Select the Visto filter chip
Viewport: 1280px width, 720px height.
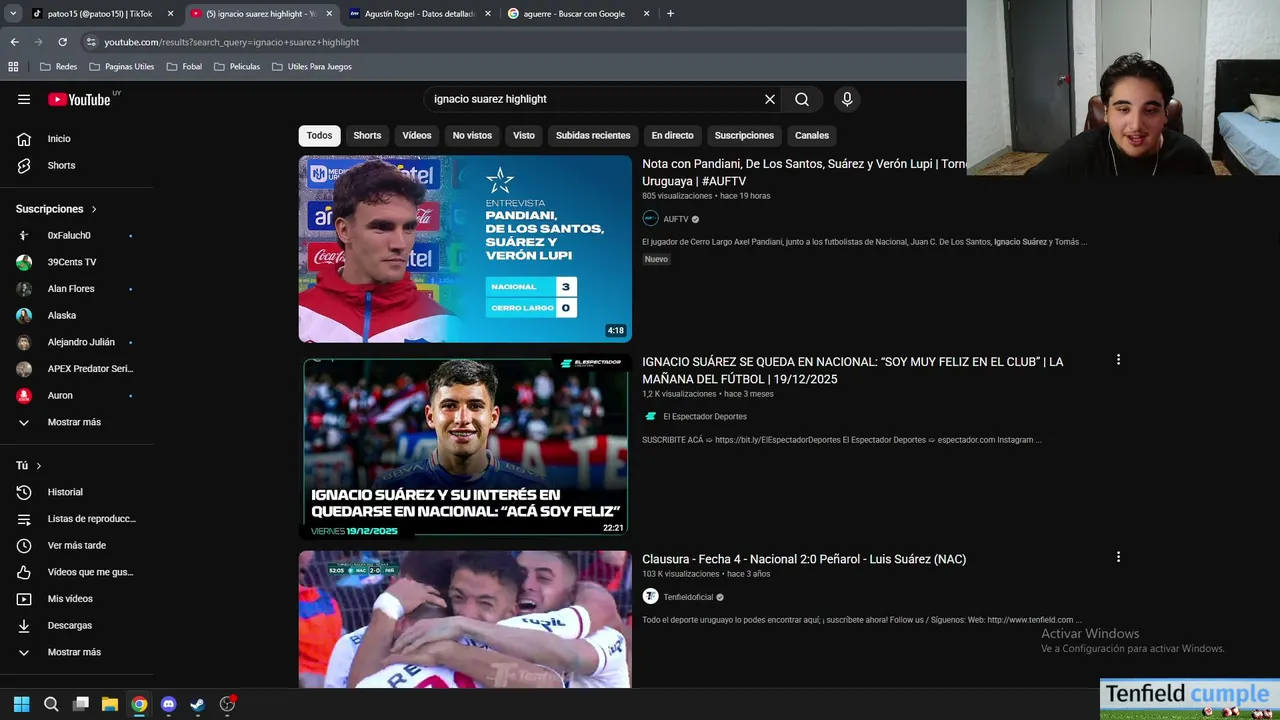click(x=524, y=135)
